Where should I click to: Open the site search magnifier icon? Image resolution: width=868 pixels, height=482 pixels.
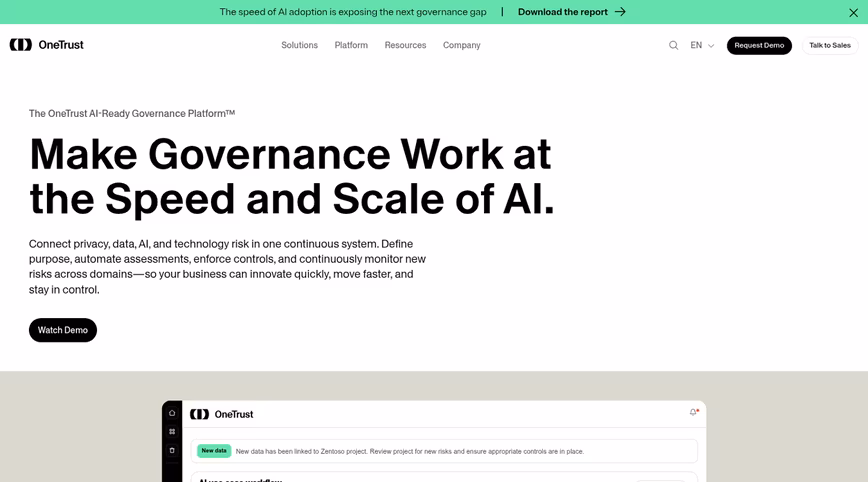(x=673, y=45)
